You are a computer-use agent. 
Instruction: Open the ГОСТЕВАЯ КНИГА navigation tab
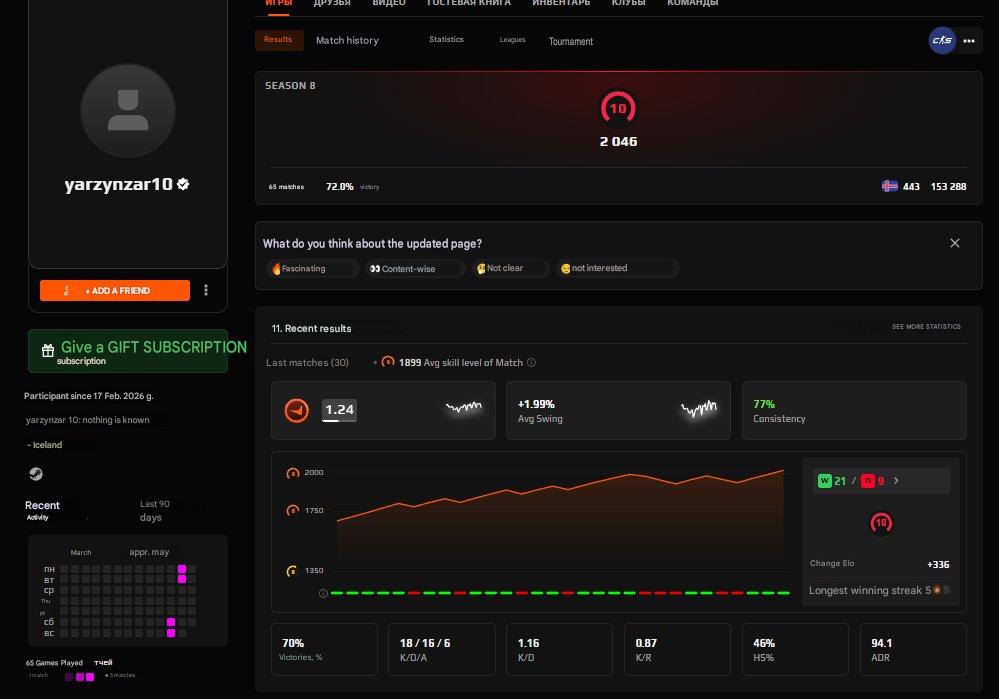(468, 3)
